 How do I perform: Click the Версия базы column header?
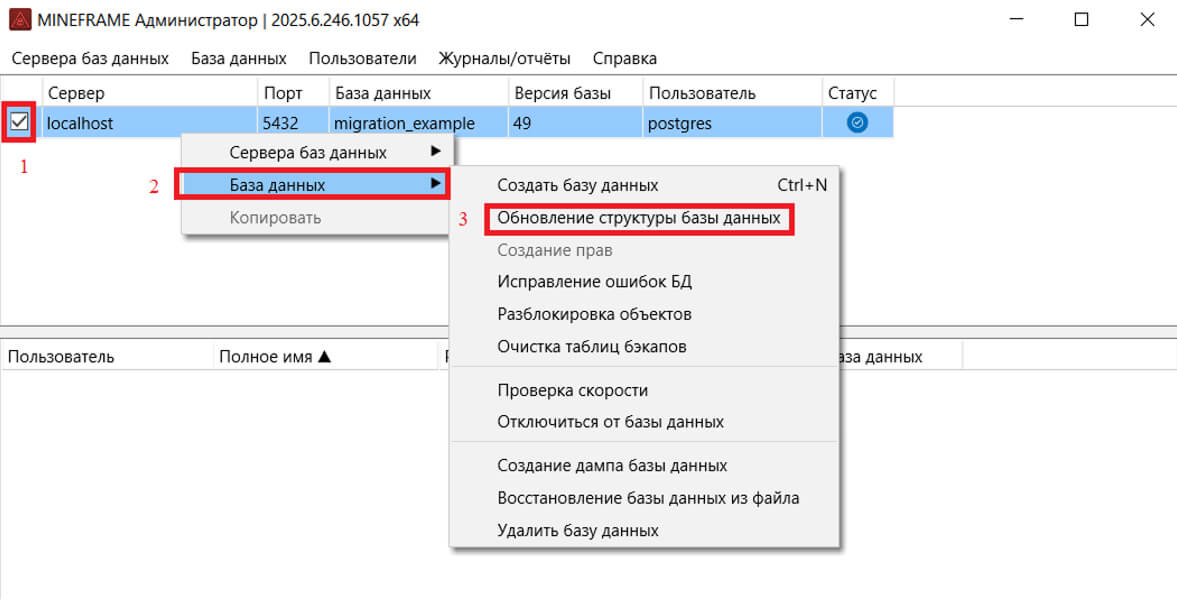576,93
